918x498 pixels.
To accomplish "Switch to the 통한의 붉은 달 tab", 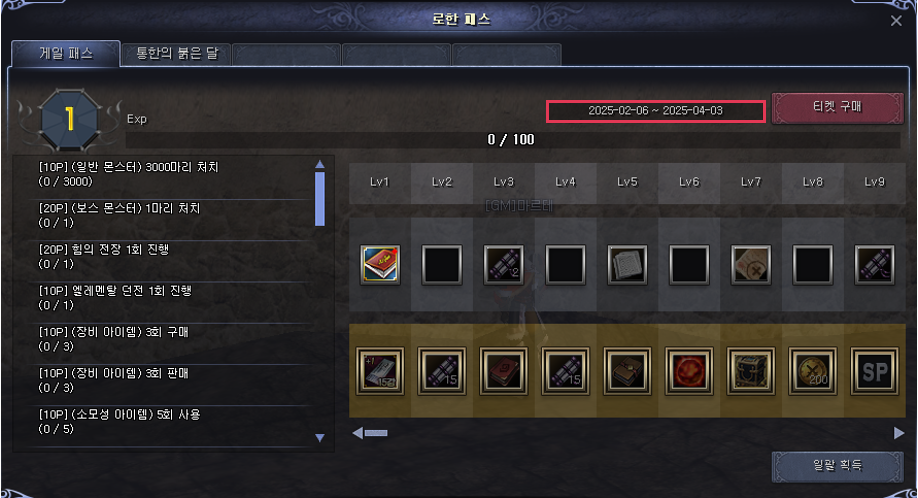I will (x=177, y=54).
